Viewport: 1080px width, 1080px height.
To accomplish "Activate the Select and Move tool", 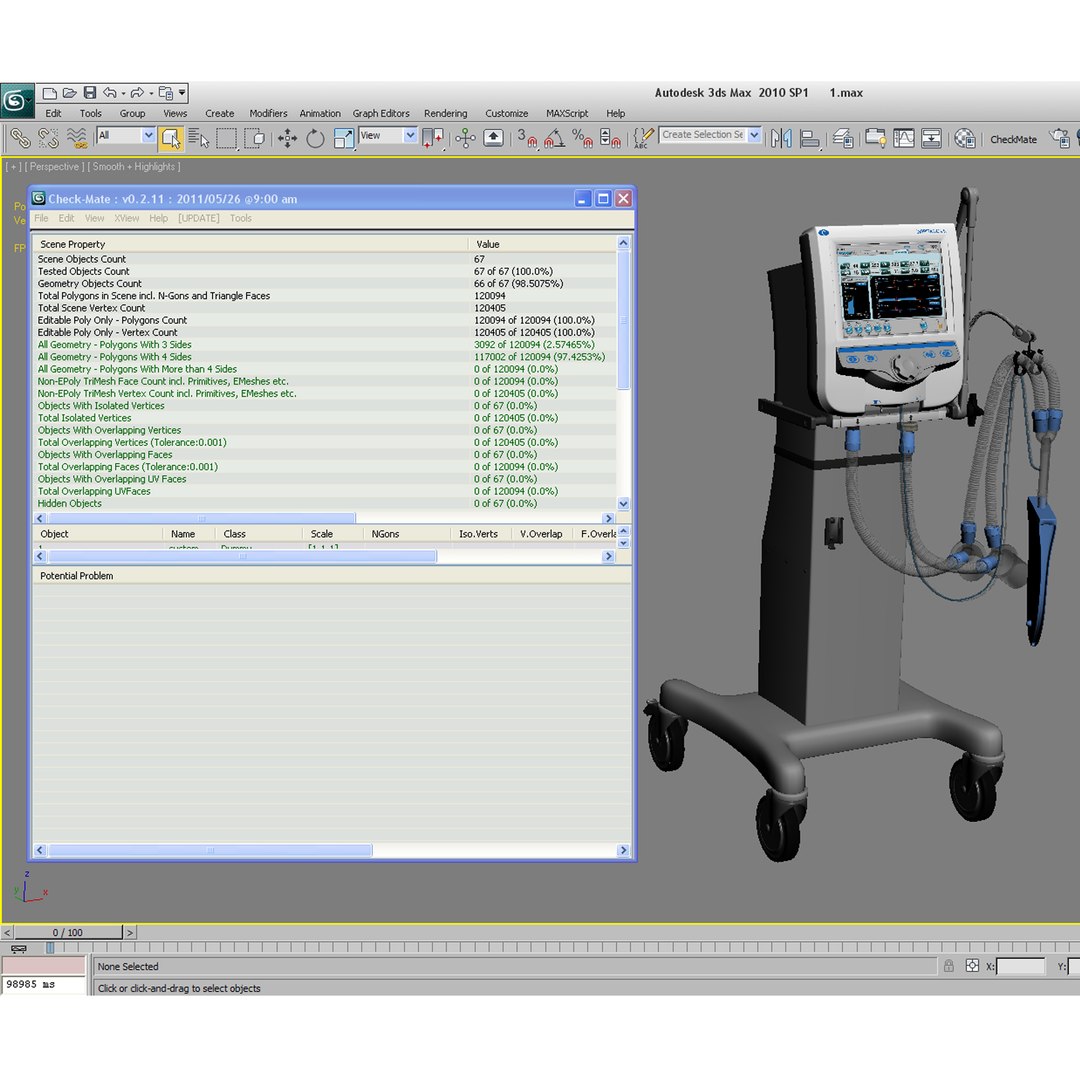I will point(287,138).
